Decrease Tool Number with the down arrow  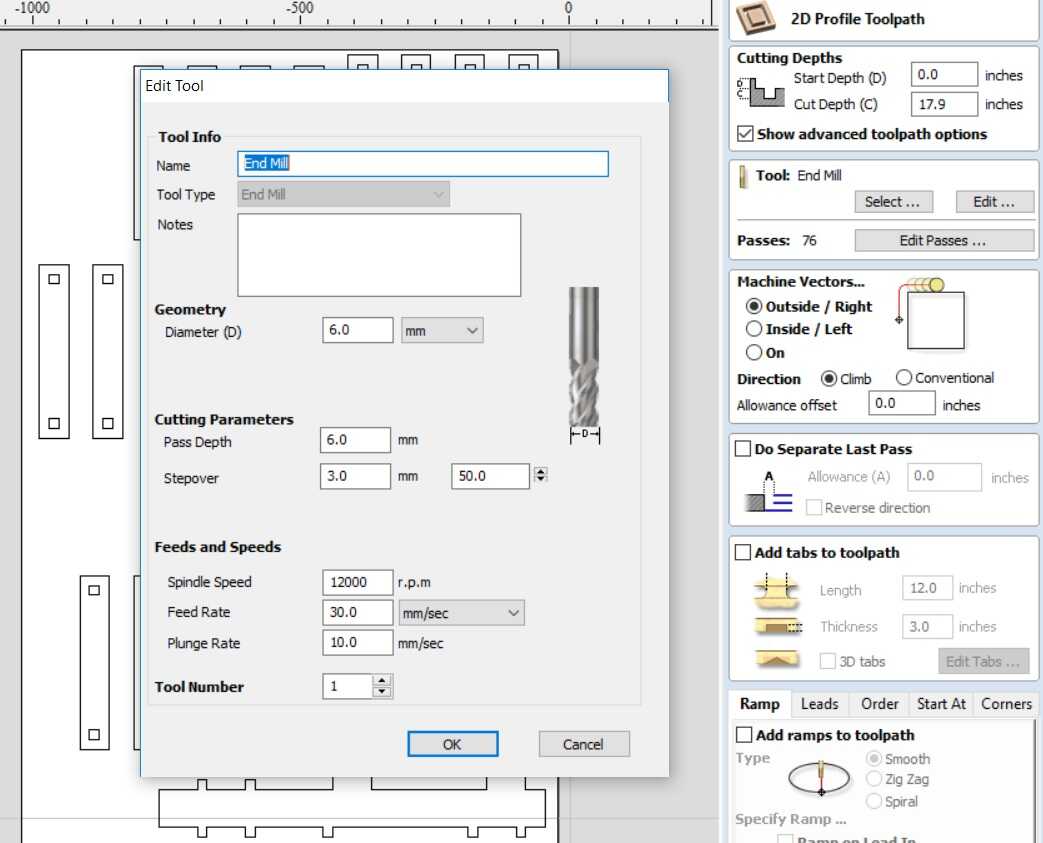coord(382,691)
